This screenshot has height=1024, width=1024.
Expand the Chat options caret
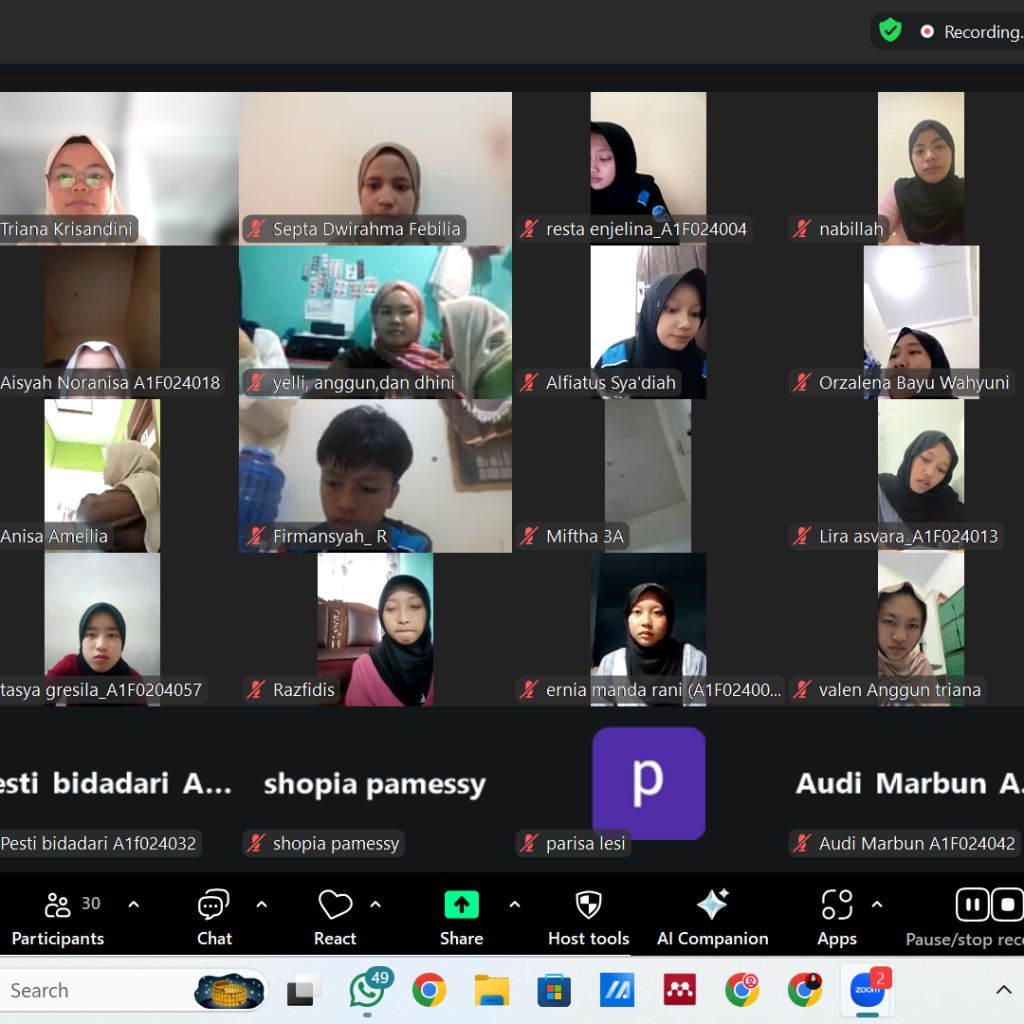pos(262,905)
